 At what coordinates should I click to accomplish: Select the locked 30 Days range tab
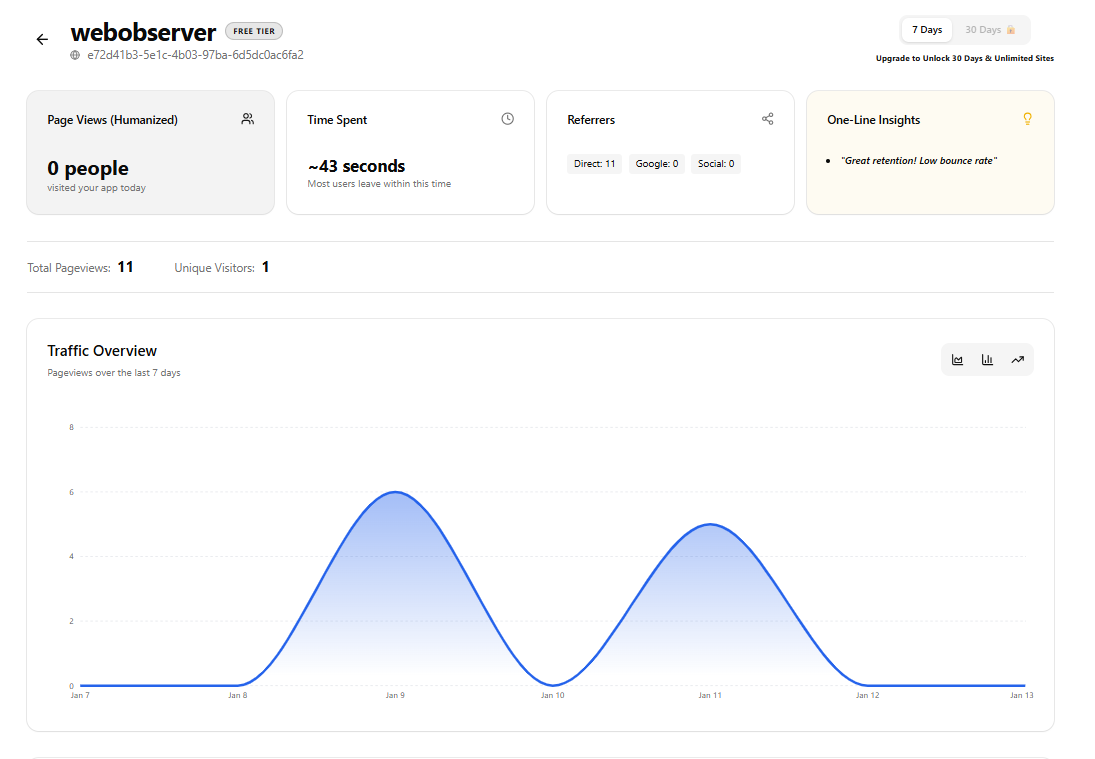click(x=990, y=30)
